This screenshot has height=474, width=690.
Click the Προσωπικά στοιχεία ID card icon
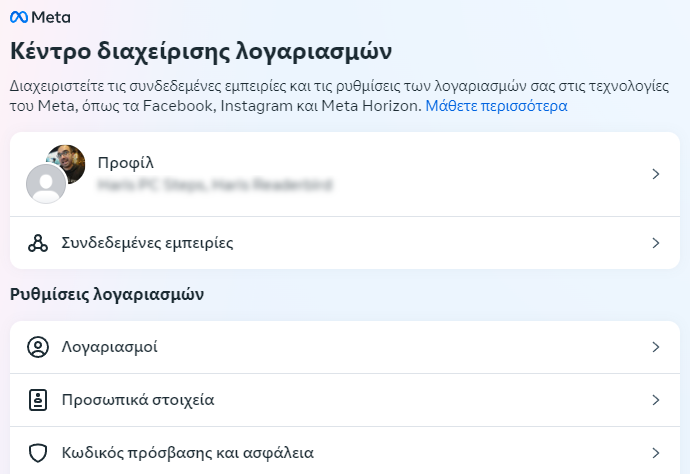tap(38, 400)
